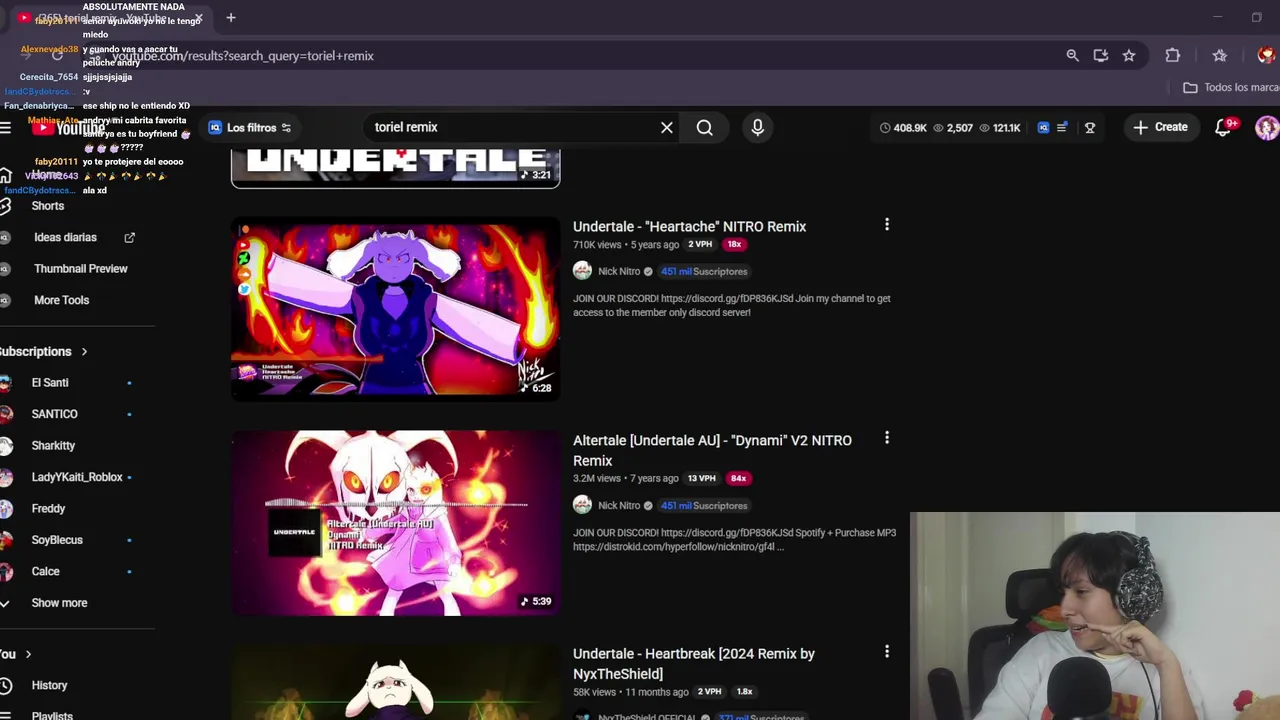Open the Nick Nitro channel name under Altertale
Viewport: 1280px width, 720px height.
tap(618, 506)
